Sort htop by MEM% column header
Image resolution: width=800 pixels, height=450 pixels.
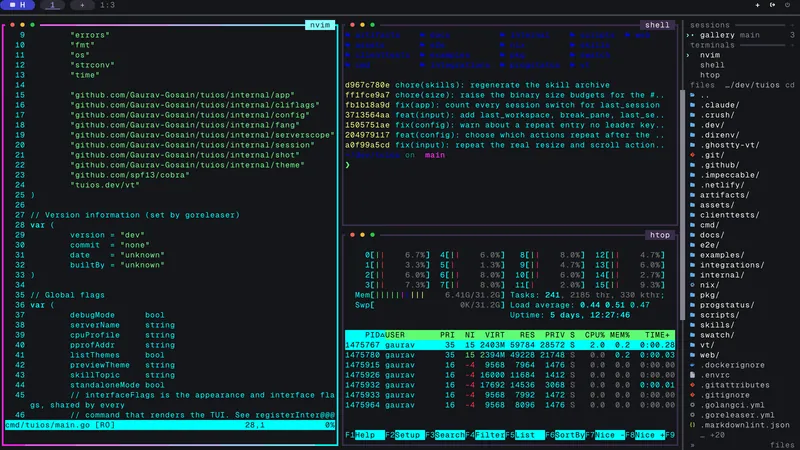619,335
